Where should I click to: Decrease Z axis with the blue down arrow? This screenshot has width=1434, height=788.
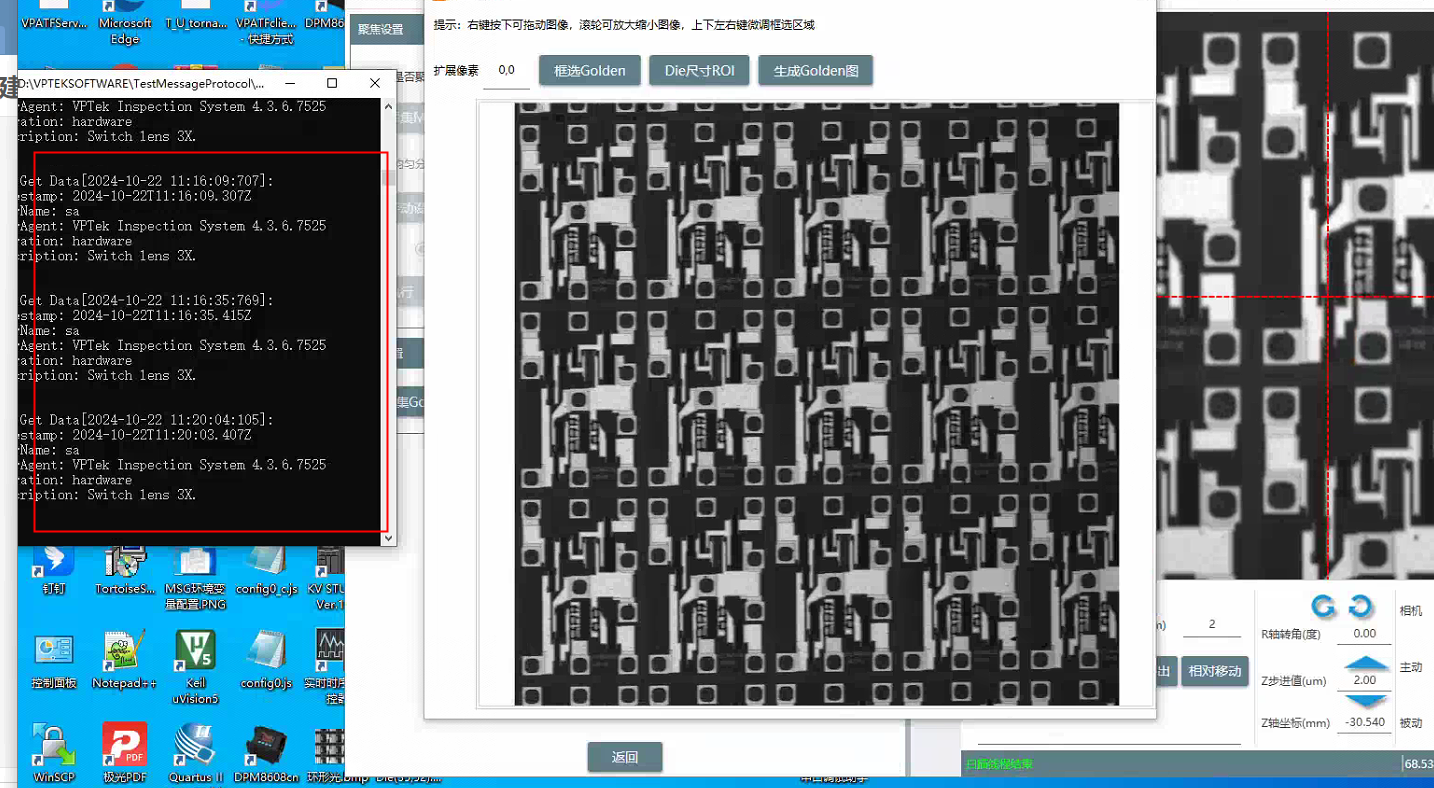coord(1366,701)
